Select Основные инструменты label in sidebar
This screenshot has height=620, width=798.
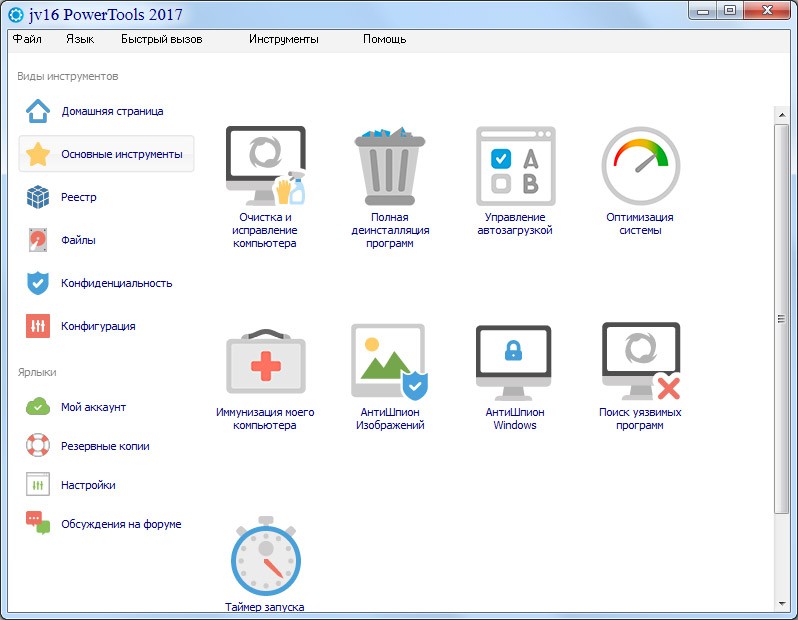point(122,154)
